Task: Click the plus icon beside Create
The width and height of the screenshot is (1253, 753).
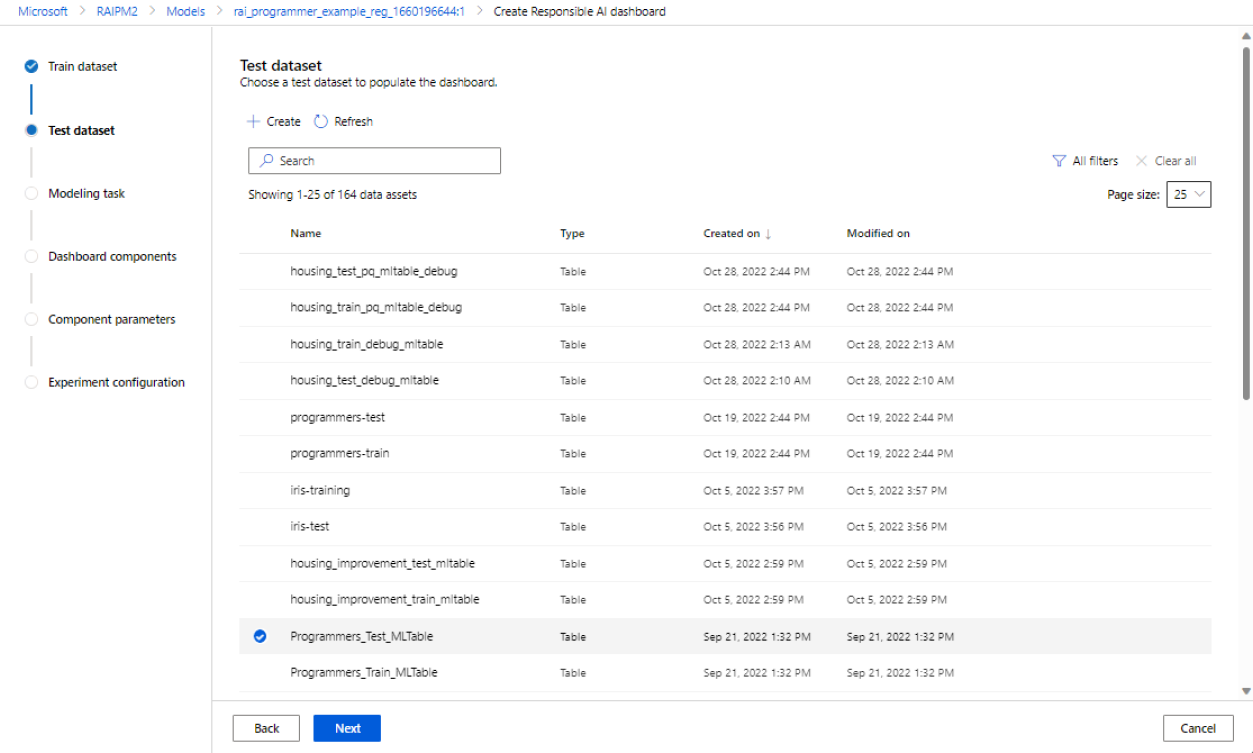Action: 253,122
